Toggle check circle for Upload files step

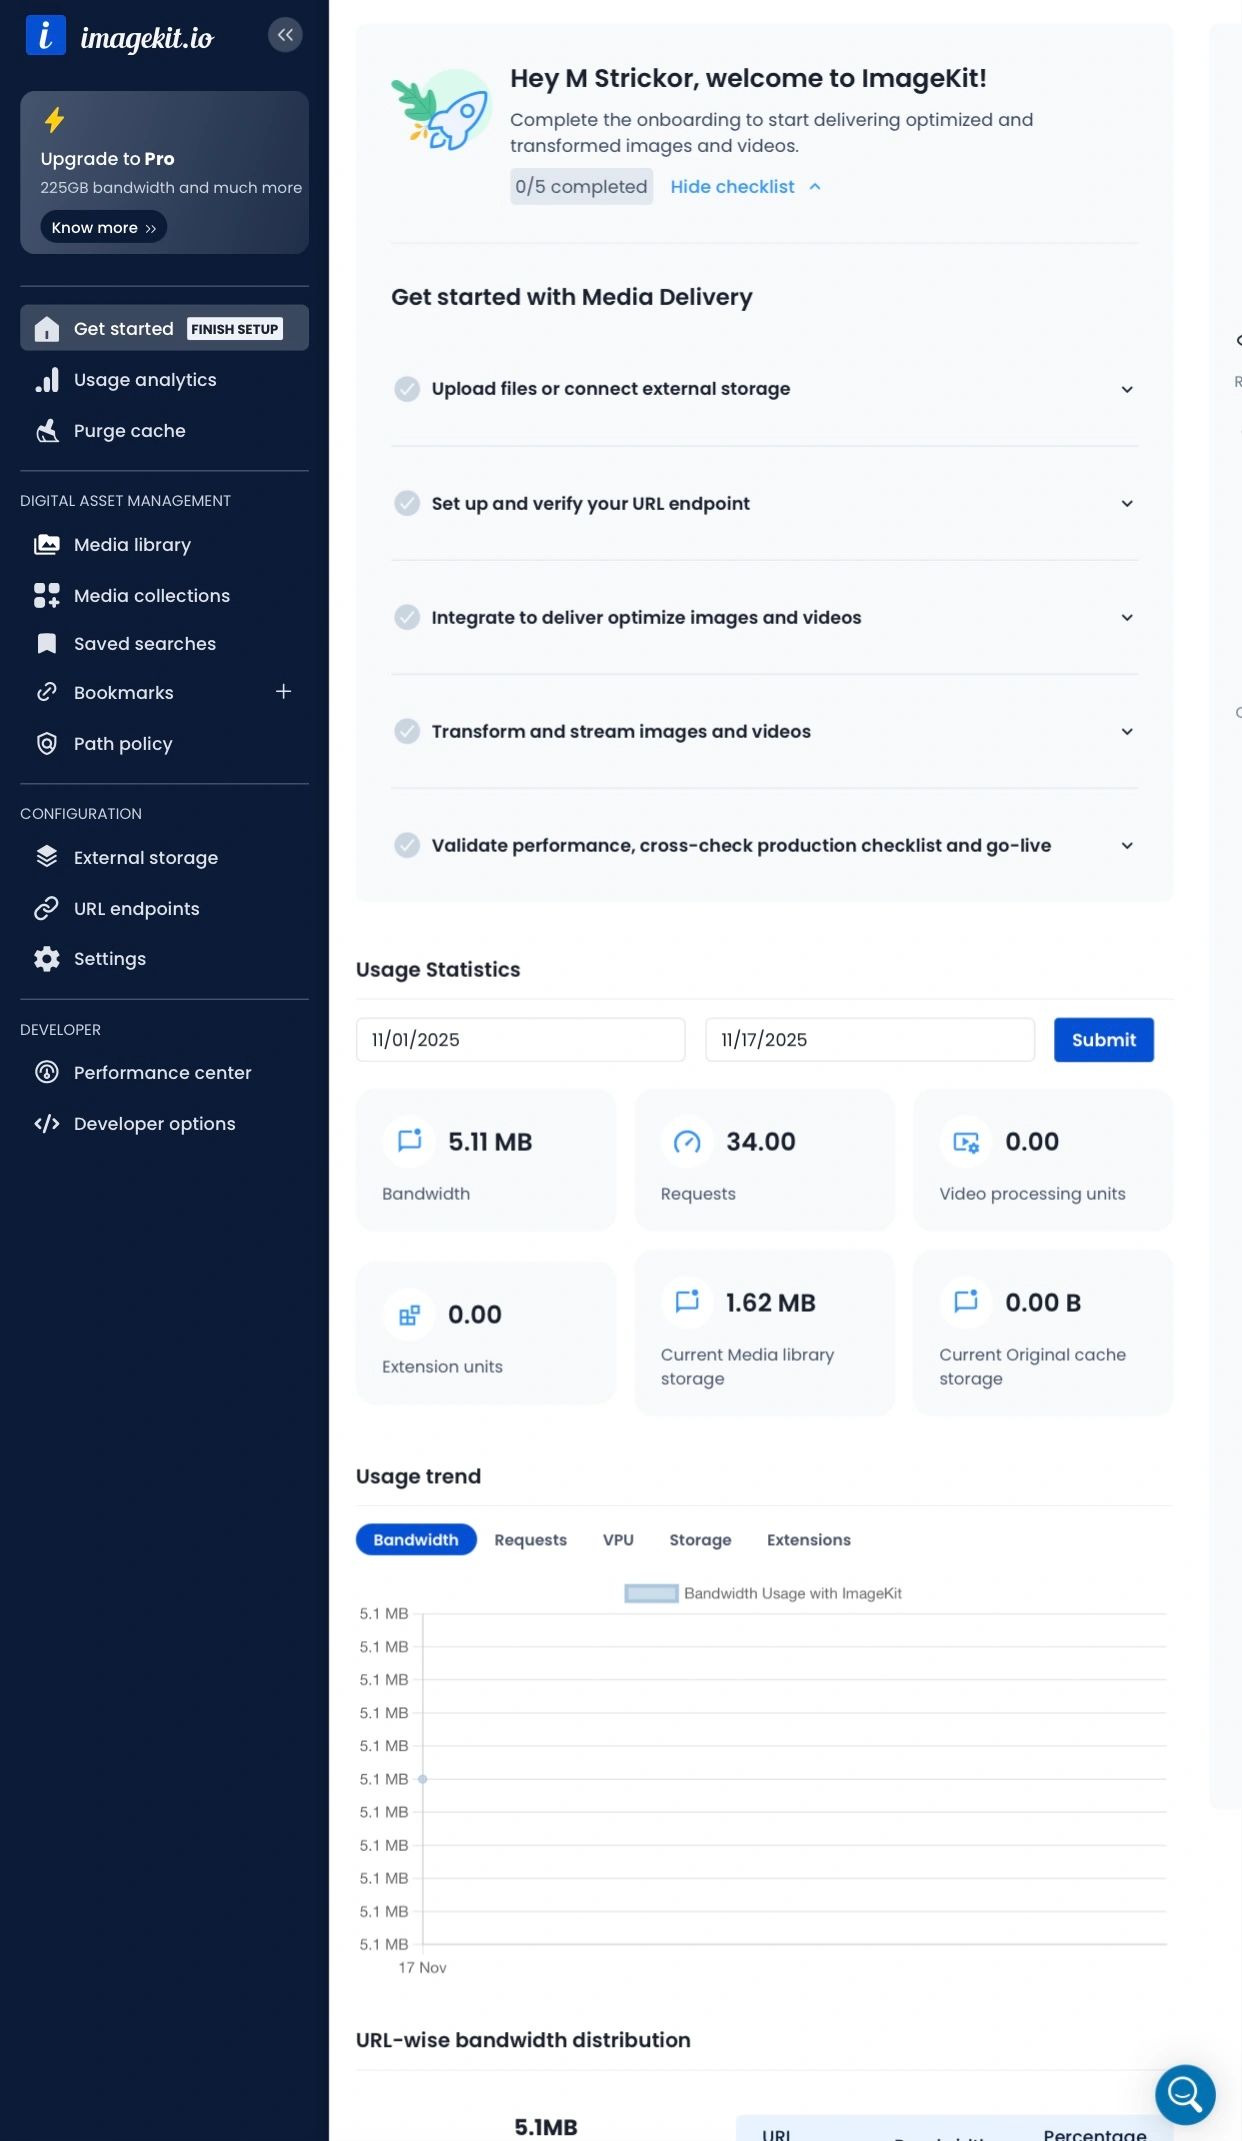(407, 389)
